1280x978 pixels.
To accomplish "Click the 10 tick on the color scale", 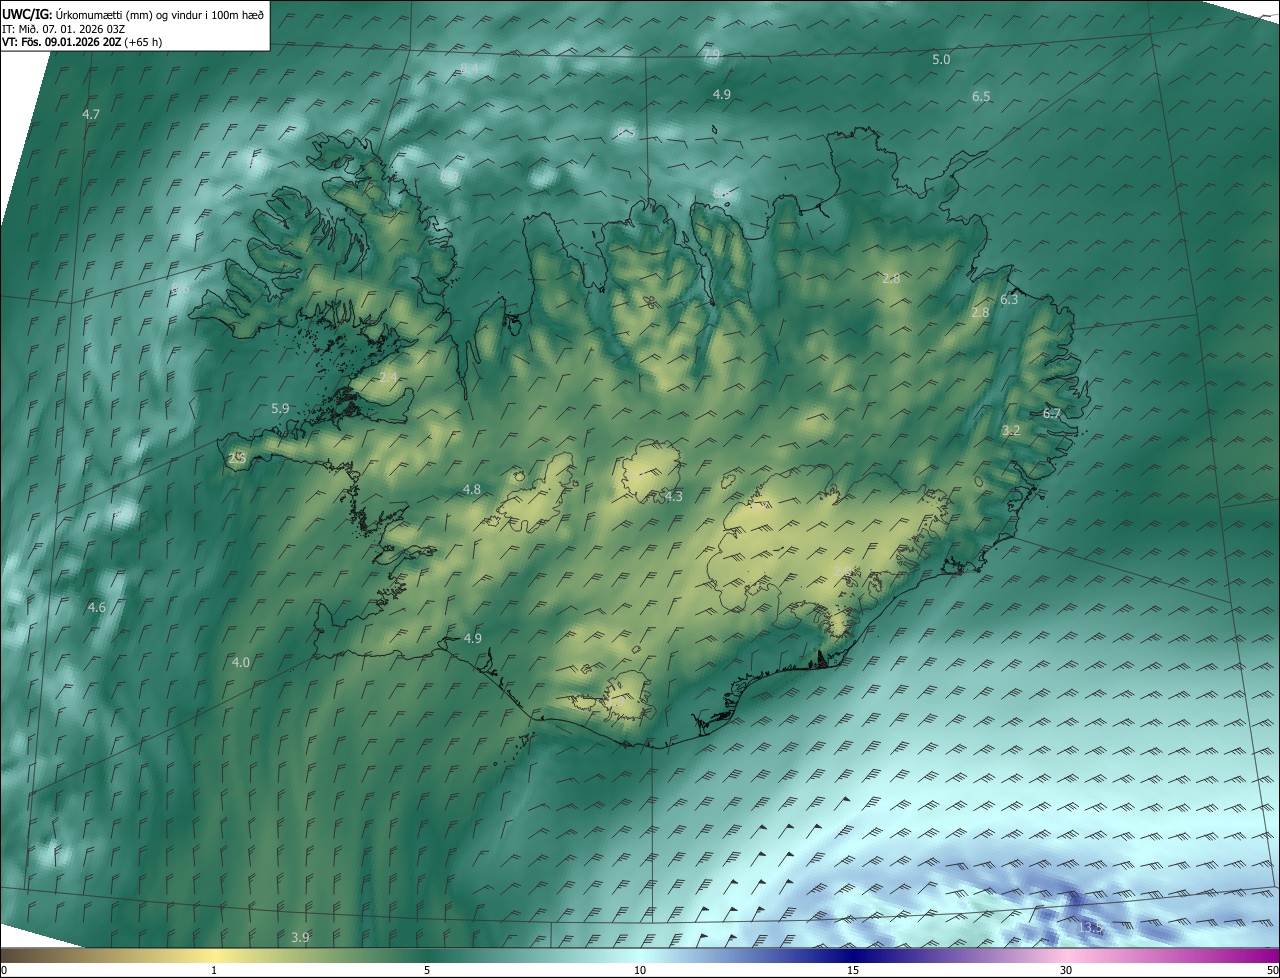I will [x=640, y=970].
